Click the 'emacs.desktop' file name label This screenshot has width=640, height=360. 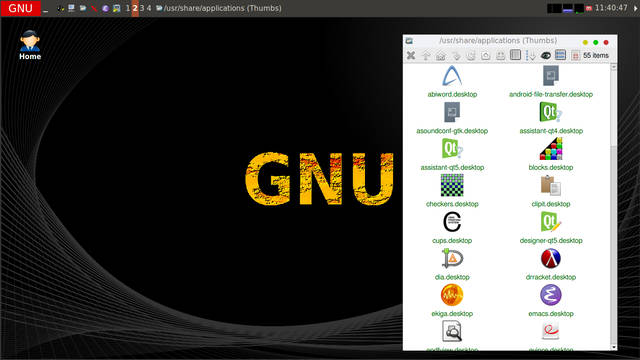(x=551, y=313)
